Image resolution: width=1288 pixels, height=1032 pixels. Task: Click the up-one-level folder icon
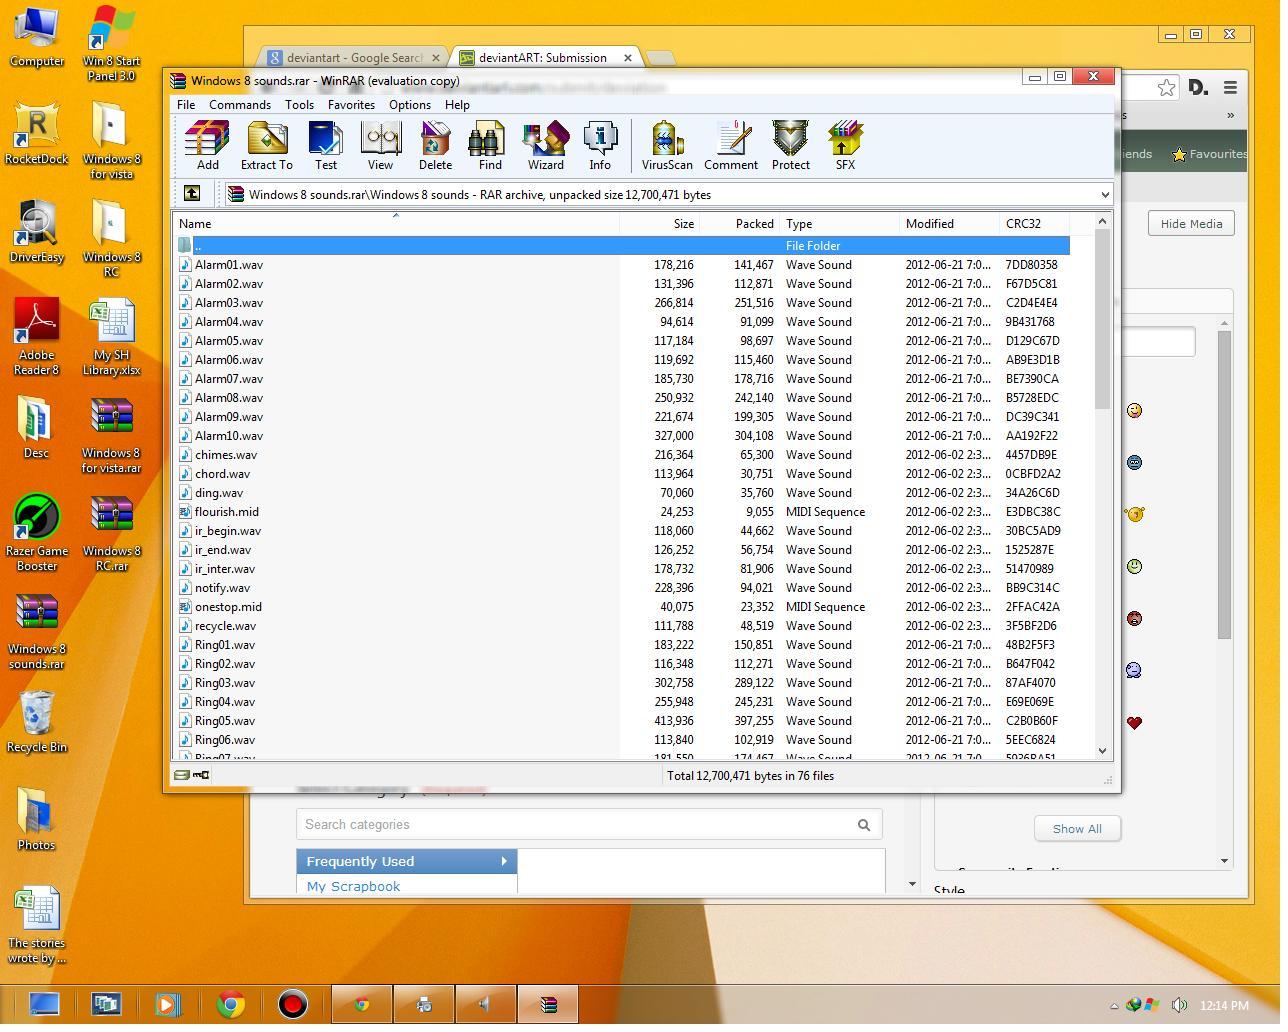point(192,194)
